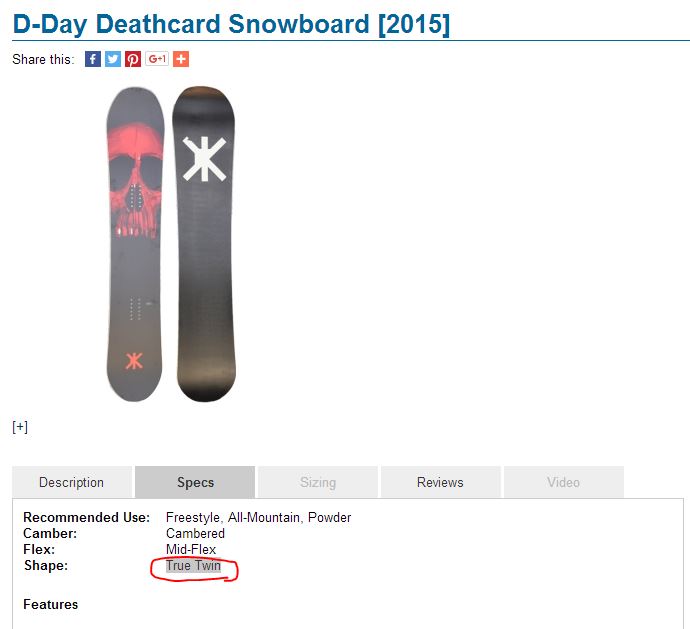This screenshot has height=629, width=690.
Task: Click the black snowboard base image
Action: (204, 244)
